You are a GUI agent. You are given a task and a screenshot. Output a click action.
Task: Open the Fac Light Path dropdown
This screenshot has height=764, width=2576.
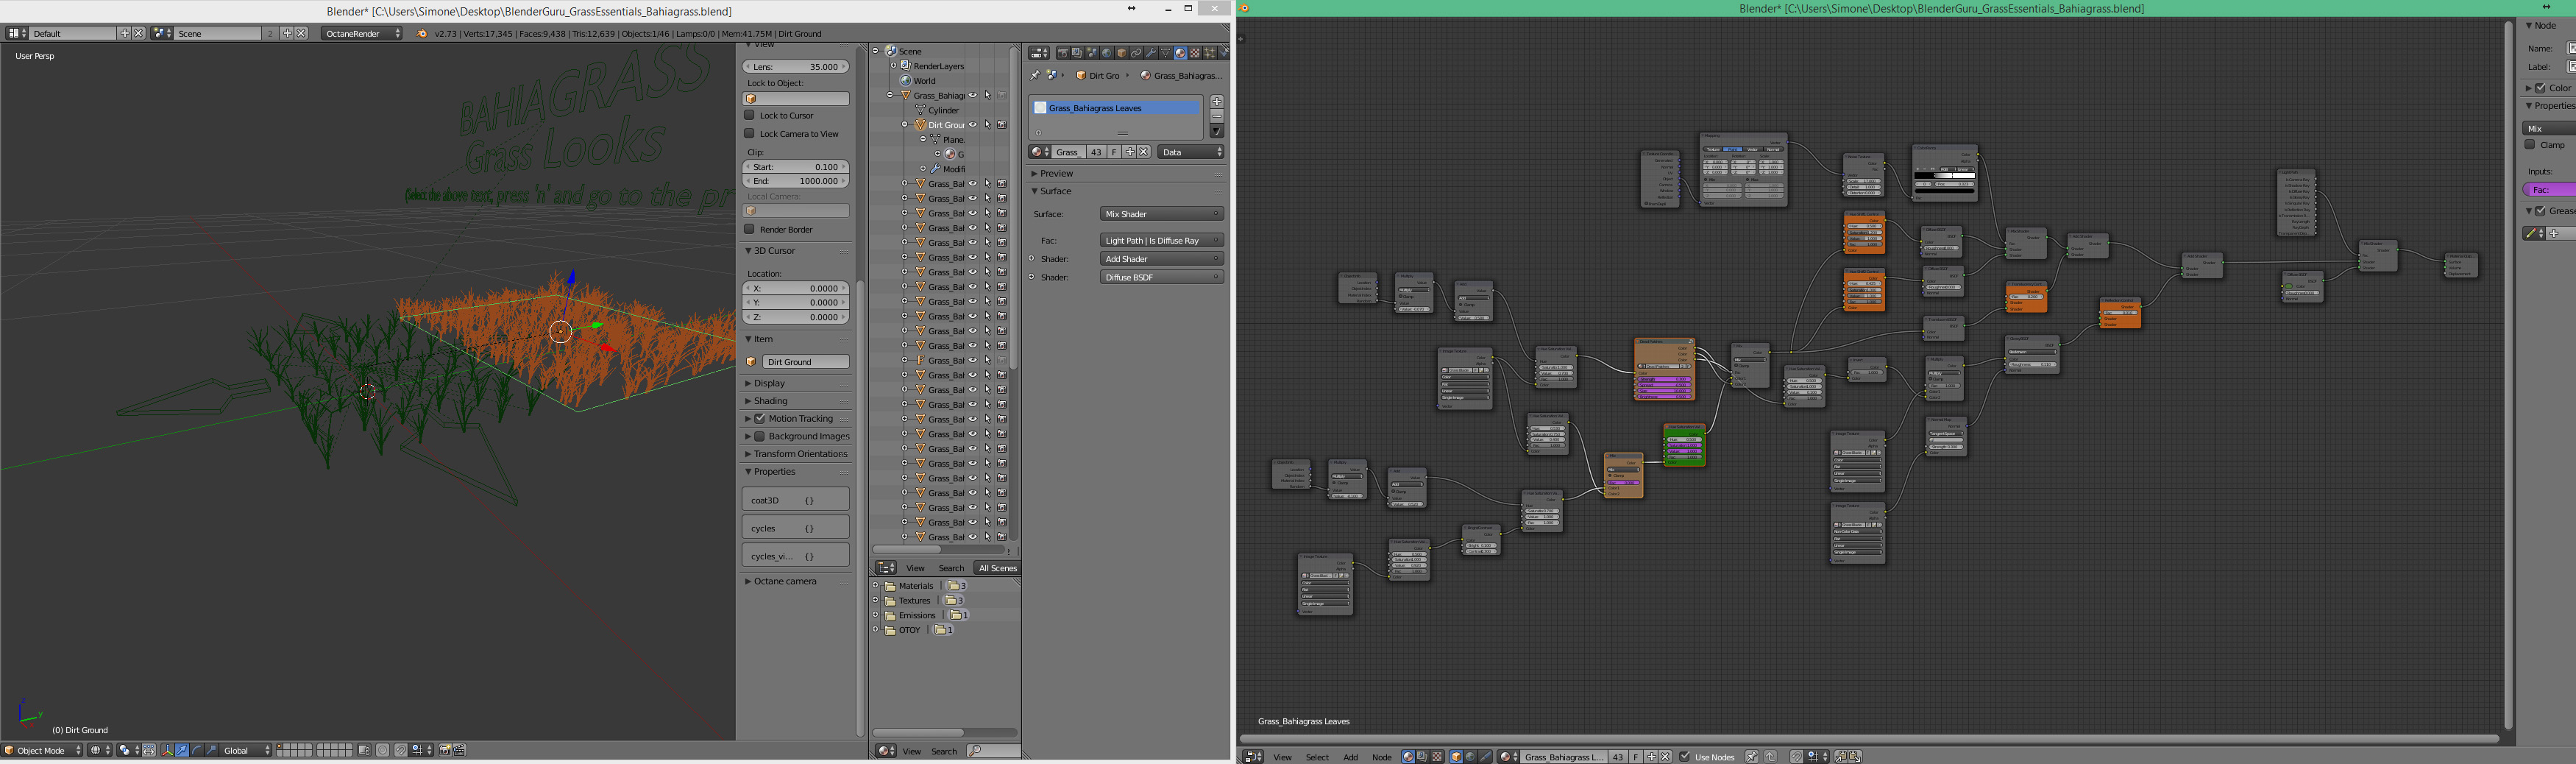pyautogui.click(x=1162, y=240)
